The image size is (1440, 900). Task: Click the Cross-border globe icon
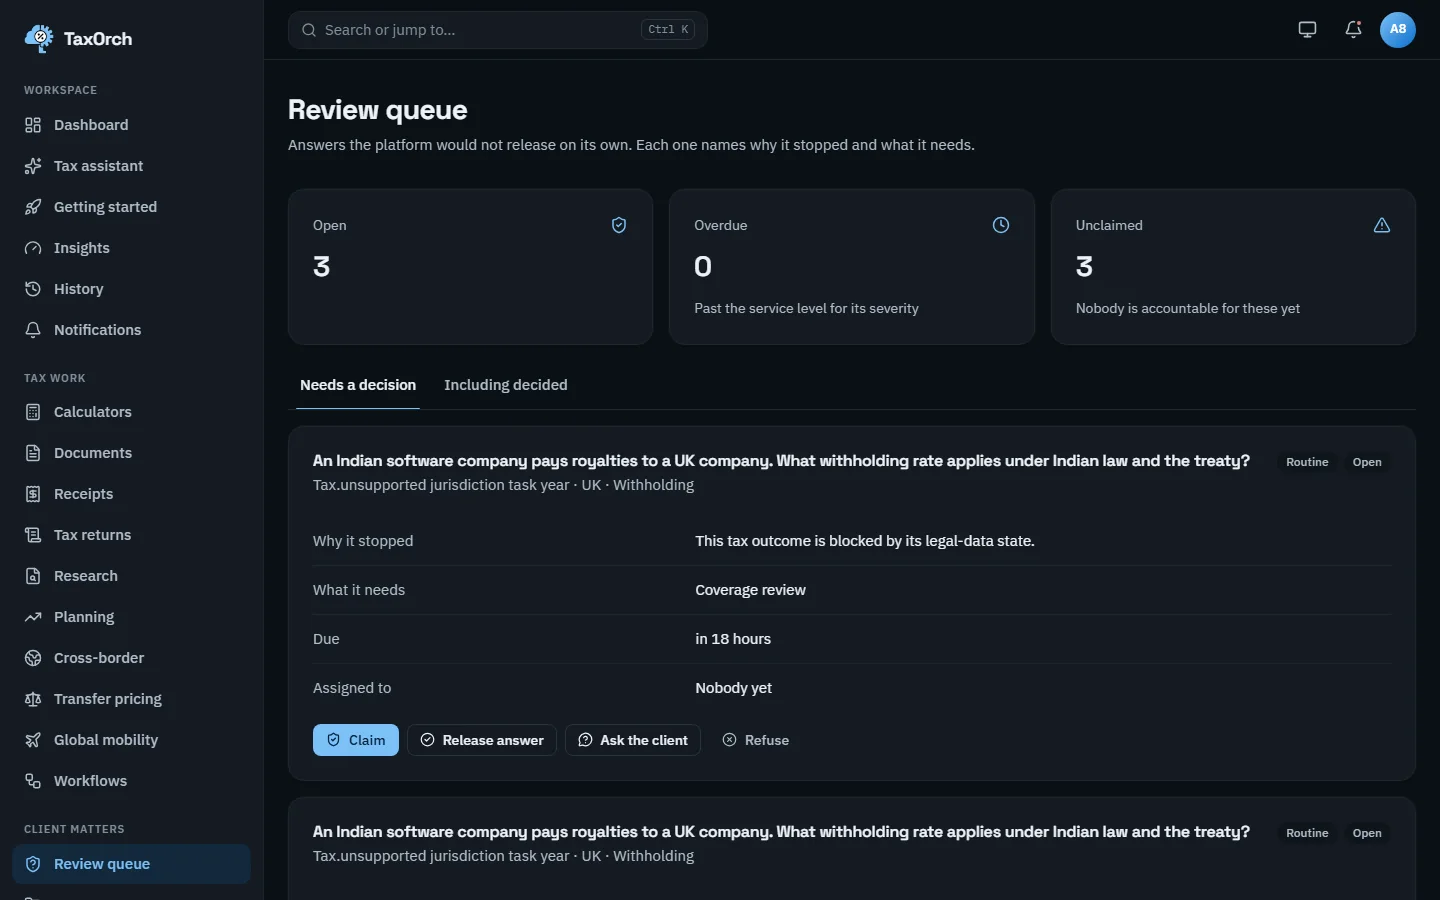(33, 658)
